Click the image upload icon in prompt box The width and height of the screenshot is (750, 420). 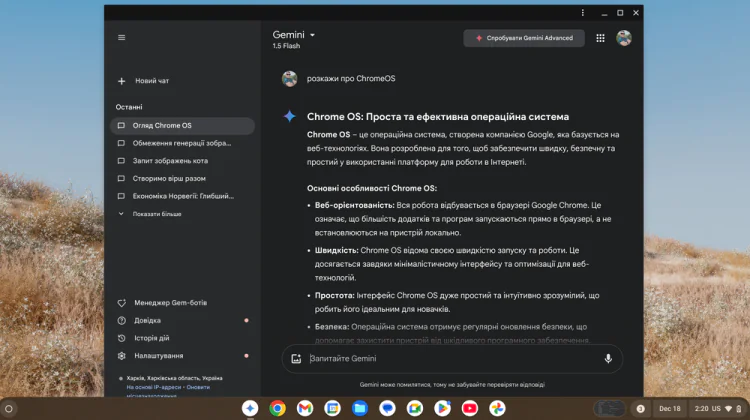pos(296,359)
